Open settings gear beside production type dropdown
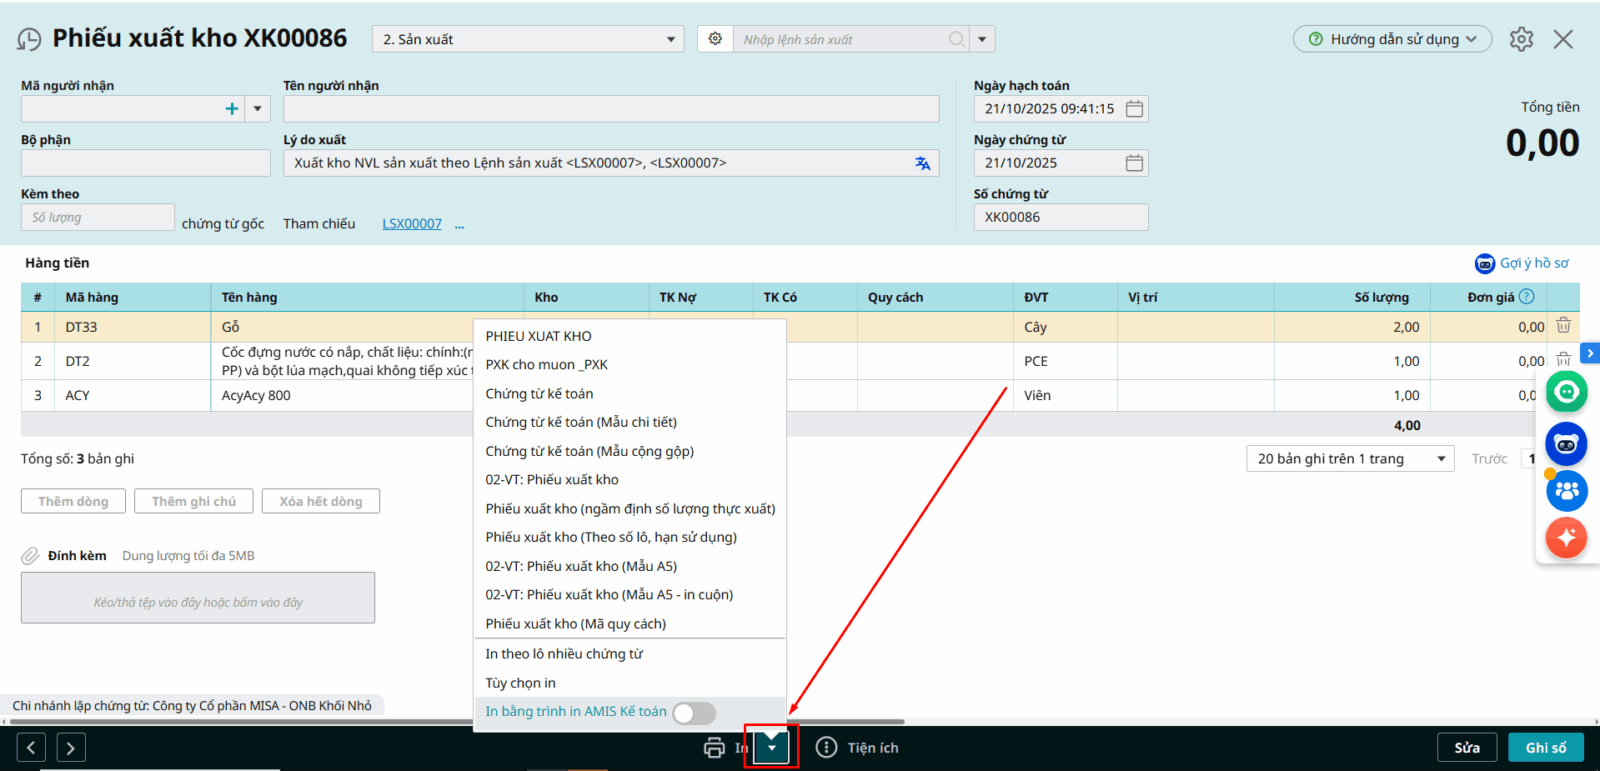This screenshot has width=1600, height=771. click(715, 39)
